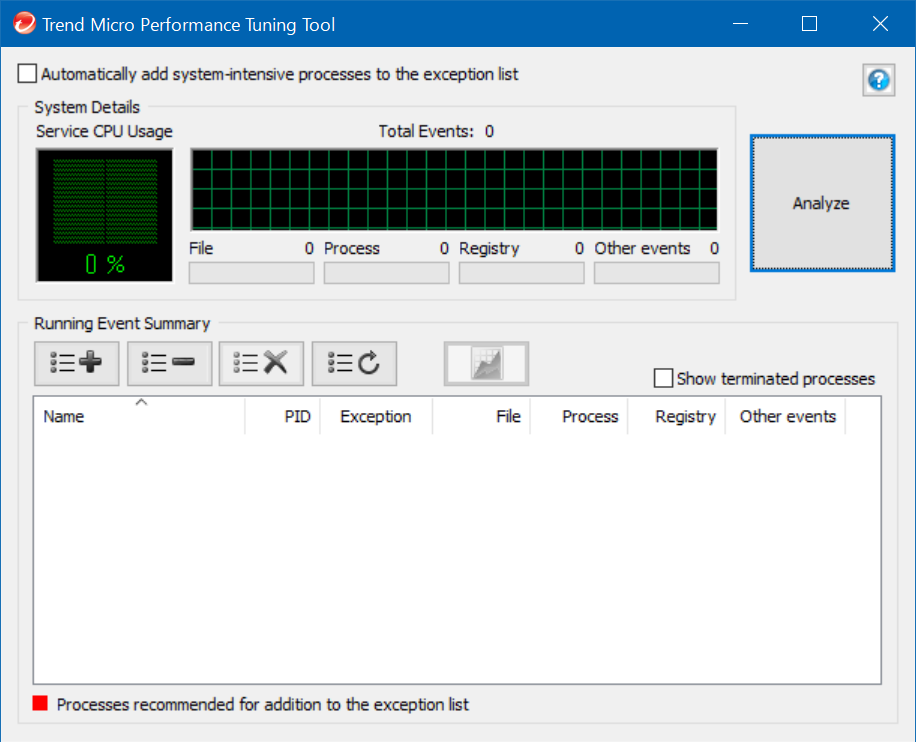
Task: Click the Service CPU Usage meter
Action: click(105, 215)
